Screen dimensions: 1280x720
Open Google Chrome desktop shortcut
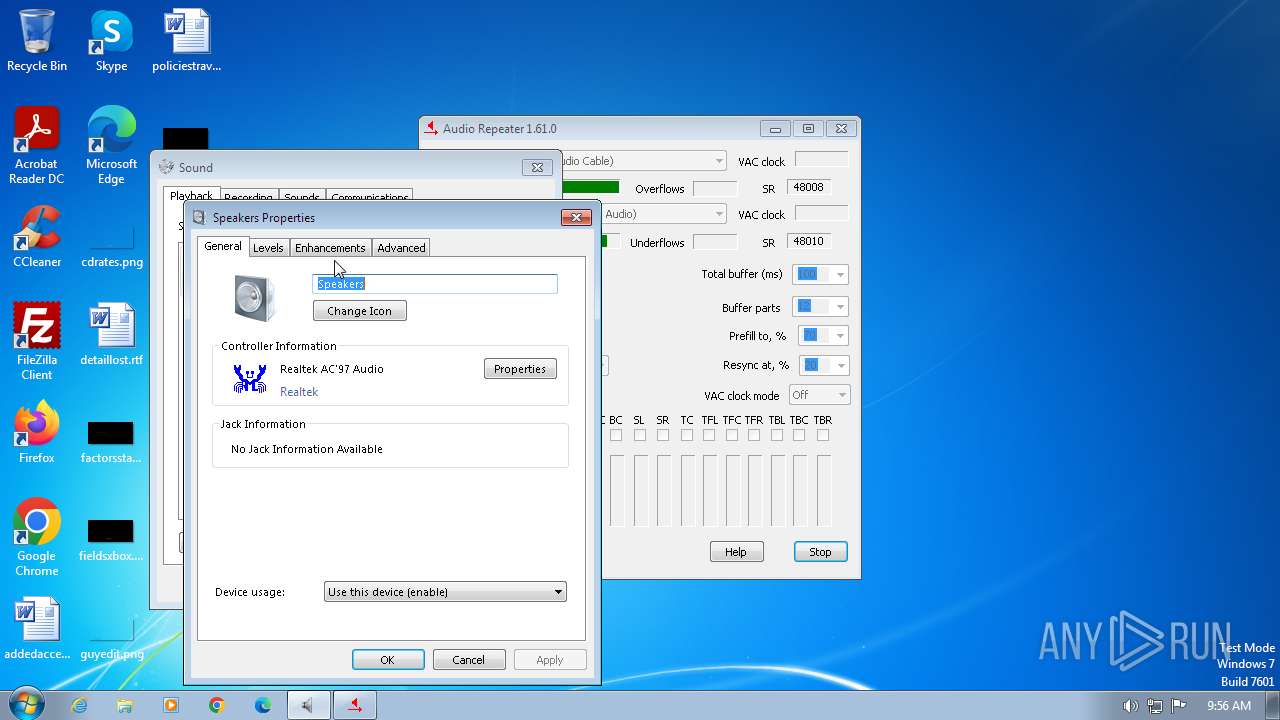37,538
